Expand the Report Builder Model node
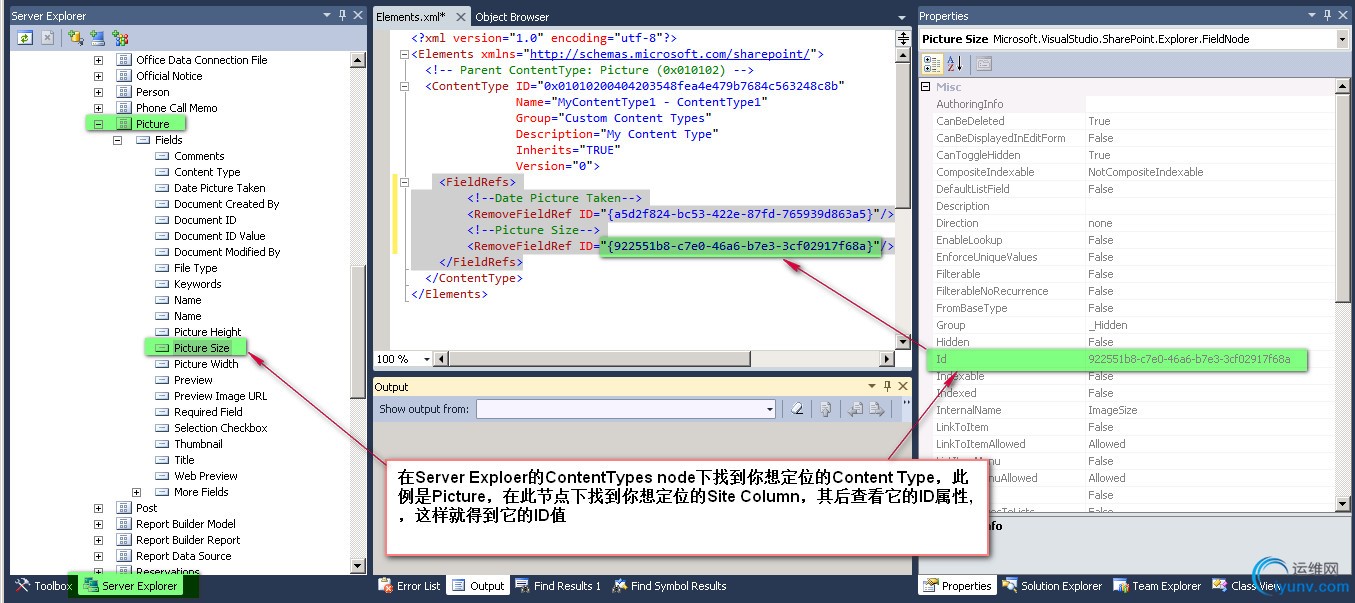 [x=98, y=524]
